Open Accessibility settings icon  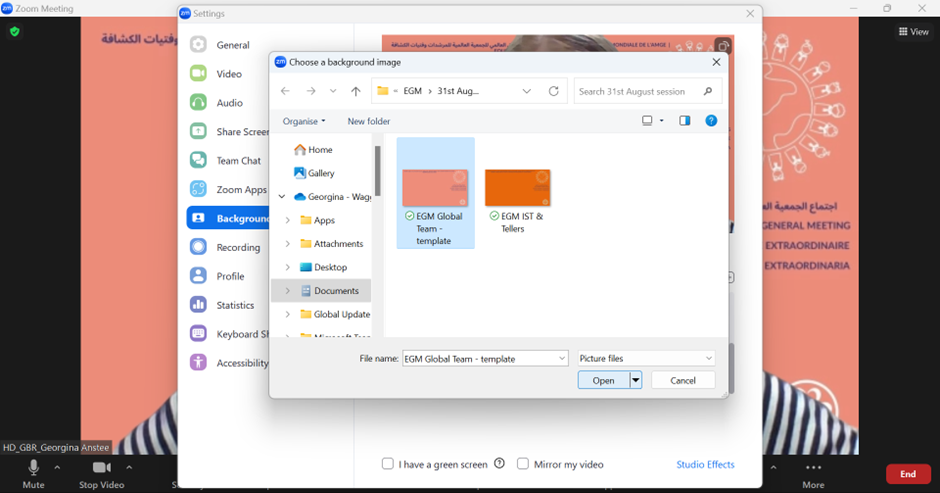(x=198, y=362)
